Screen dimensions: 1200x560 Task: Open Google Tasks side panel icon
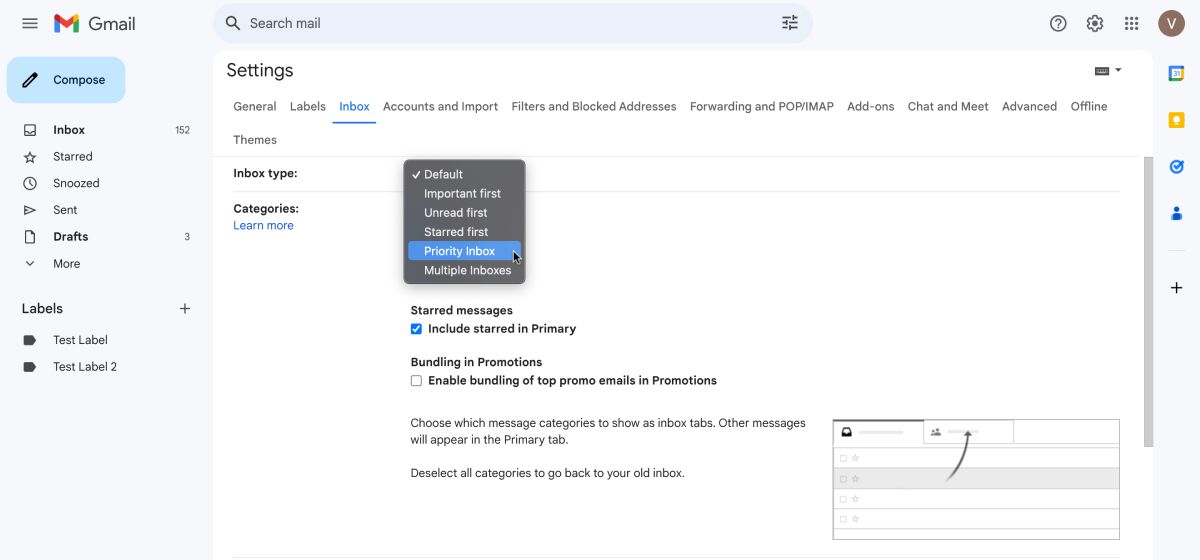(1177, 167)
